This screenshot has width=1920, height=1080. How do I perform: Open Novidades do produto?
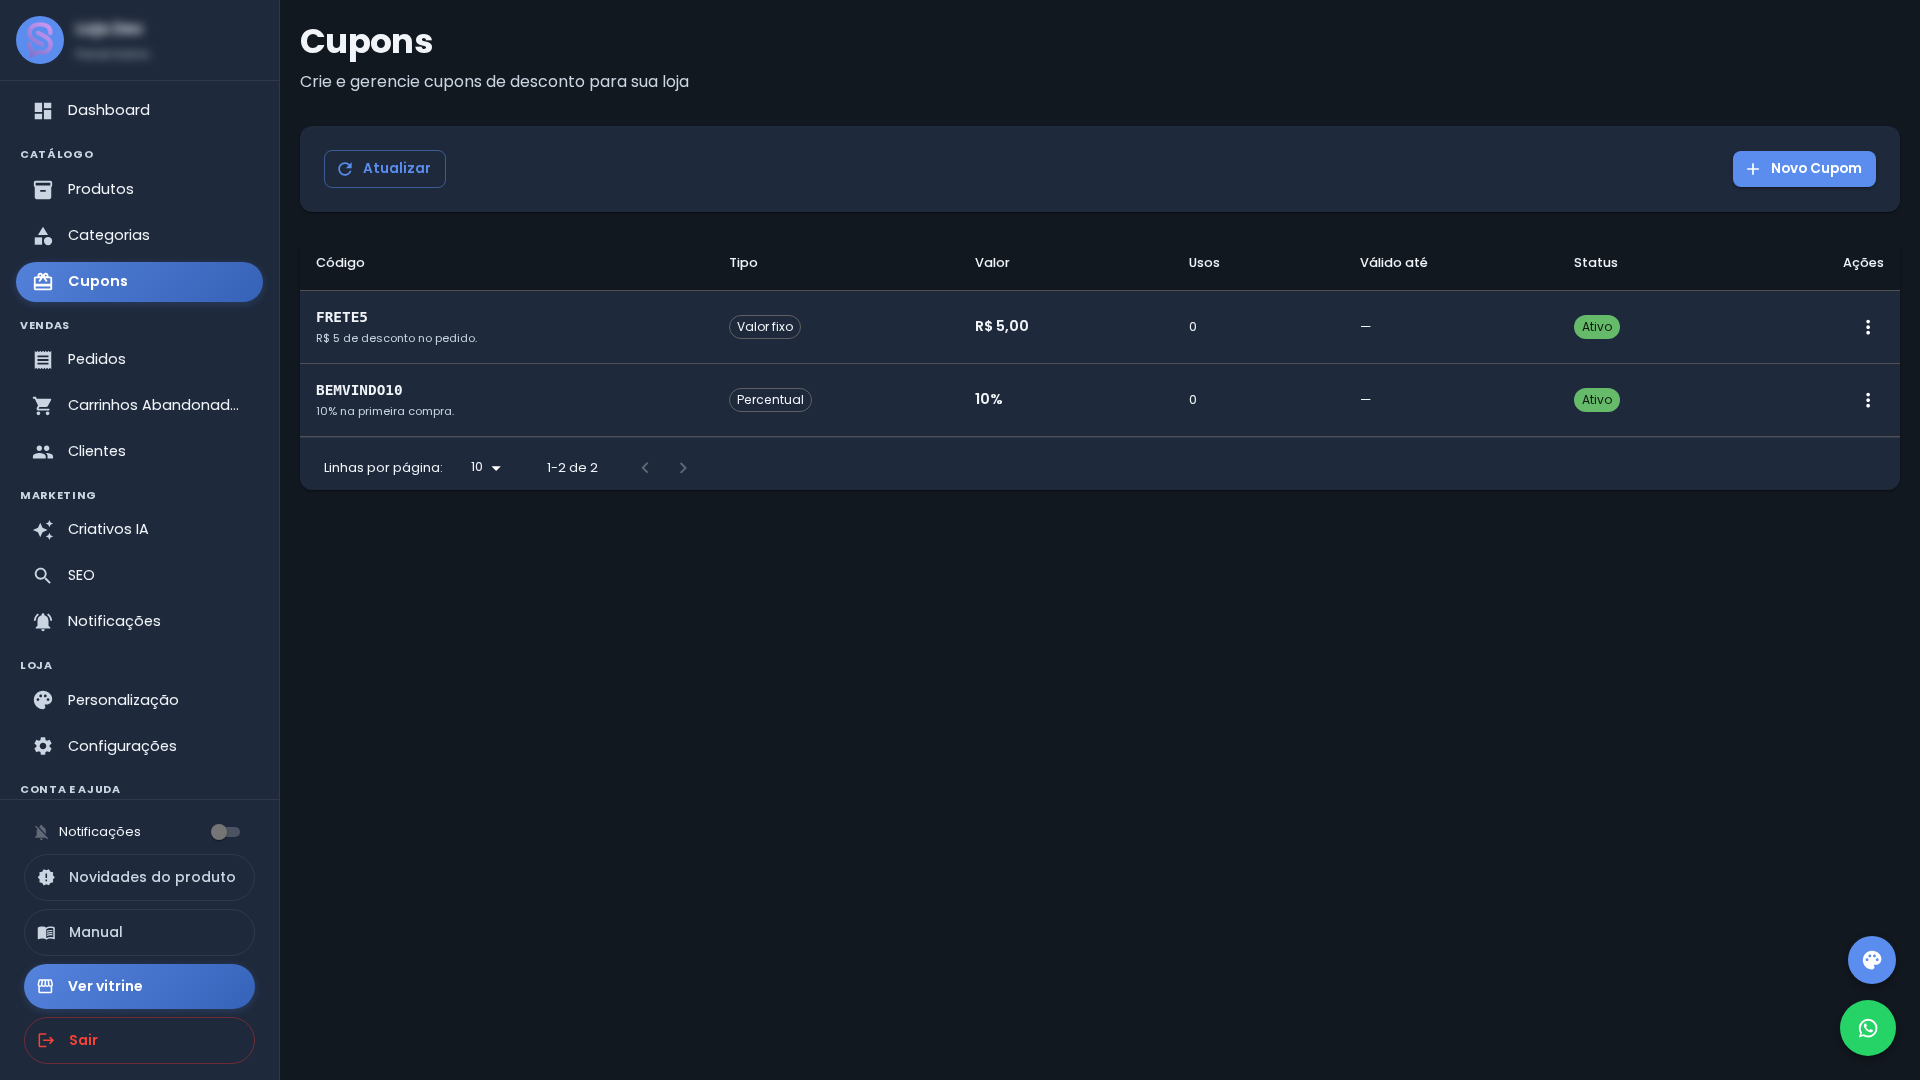tap(139, 877)
